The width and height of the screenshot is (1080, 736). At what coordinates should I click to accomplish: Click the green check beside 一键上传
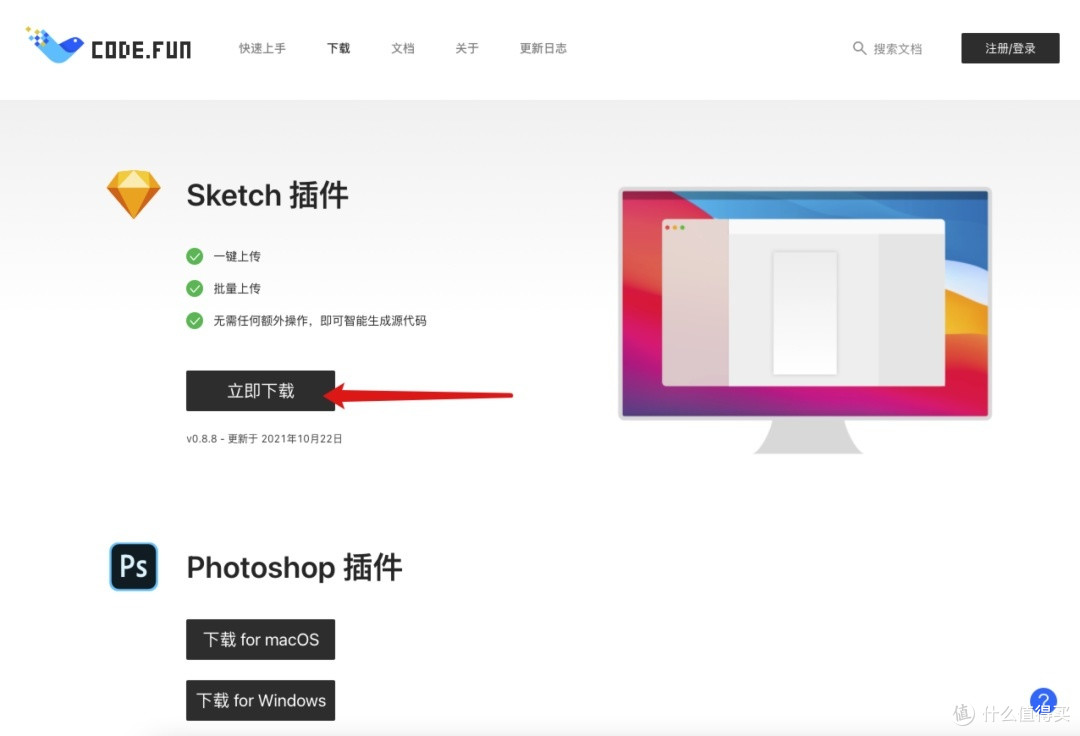pyautogui.click(x=195, y=256)
